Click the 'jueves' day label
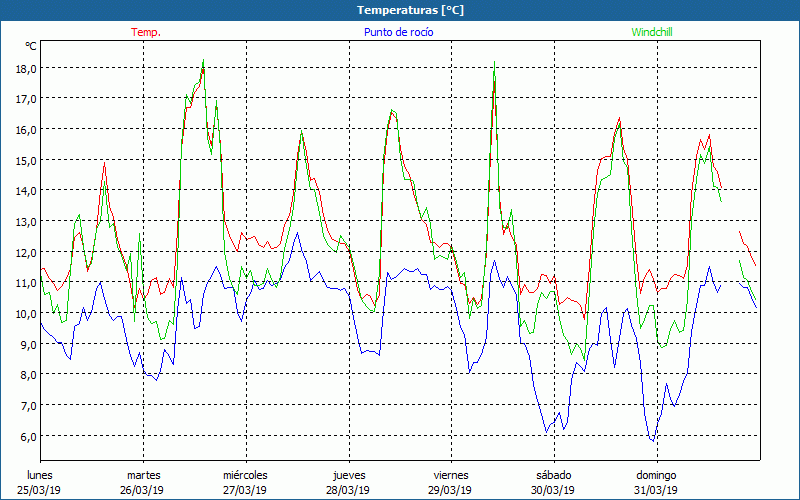 tap(349, 476)
